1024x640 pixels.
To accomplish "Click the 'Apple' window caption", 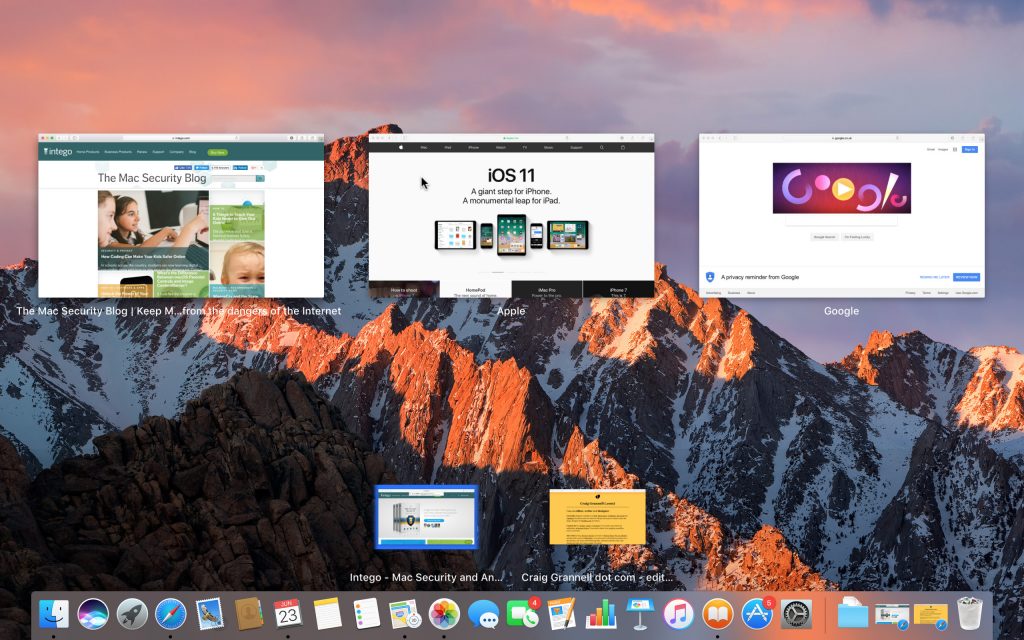I will coord(511,311).
